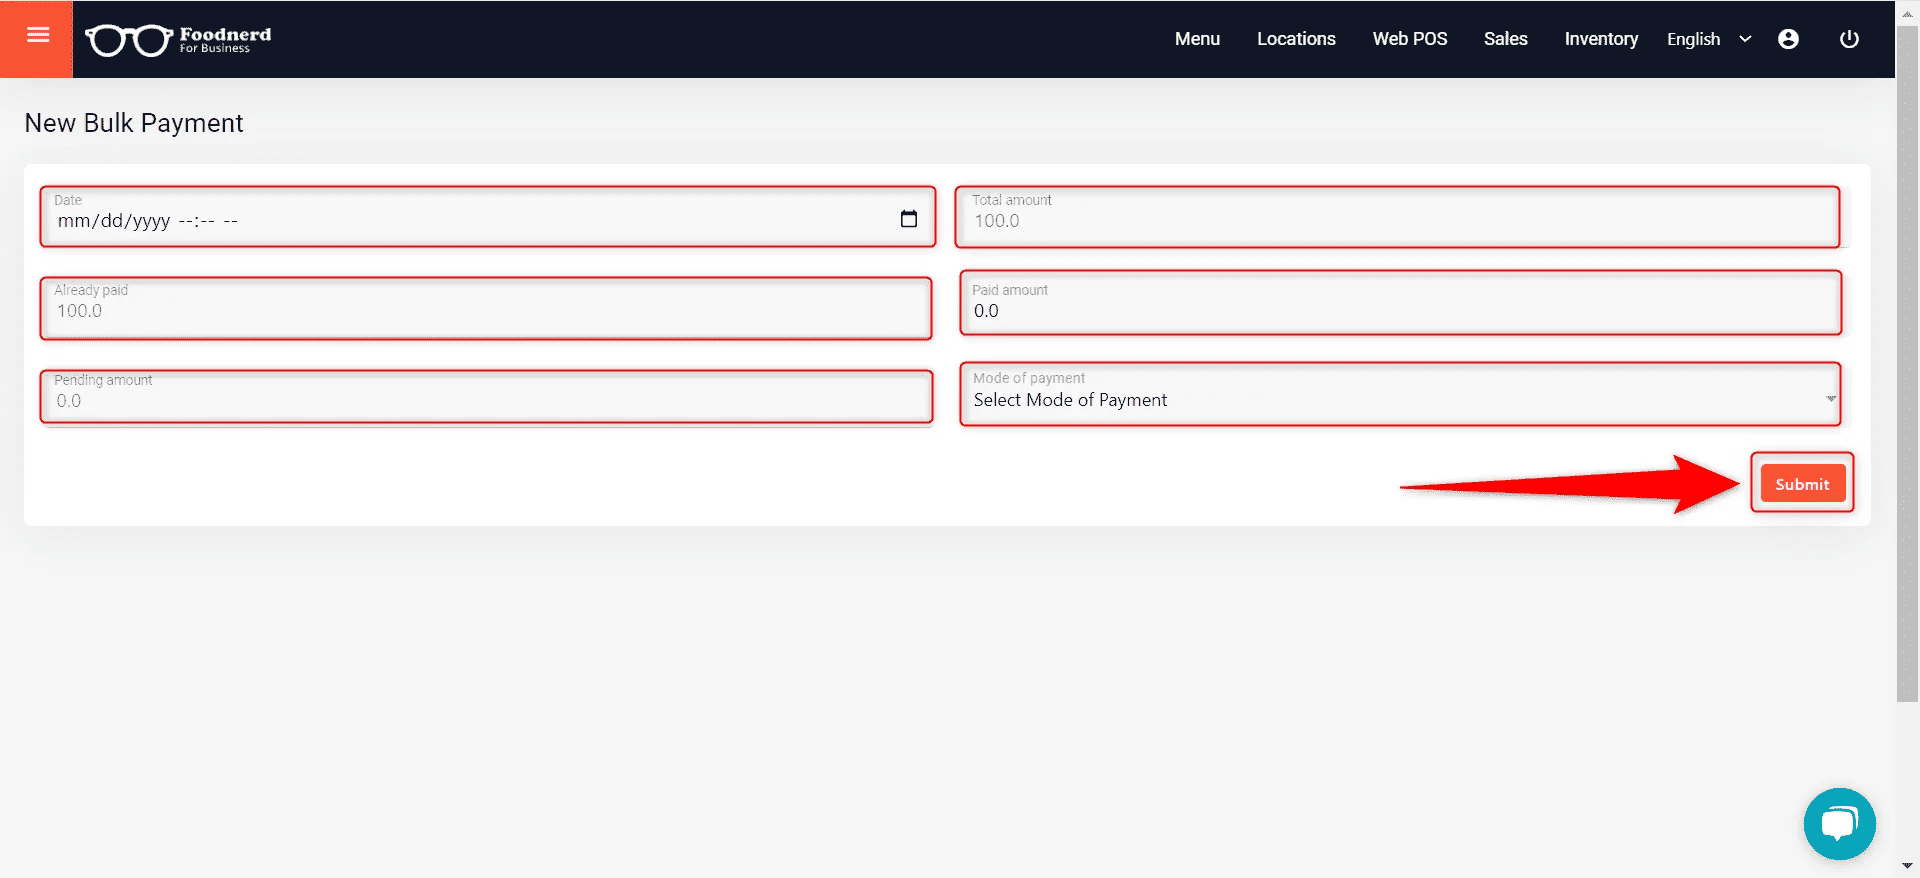Viewport: 1920px width, 878px height.
Task: Click the scrollbar up arrow
Action: pos(1907,14)
